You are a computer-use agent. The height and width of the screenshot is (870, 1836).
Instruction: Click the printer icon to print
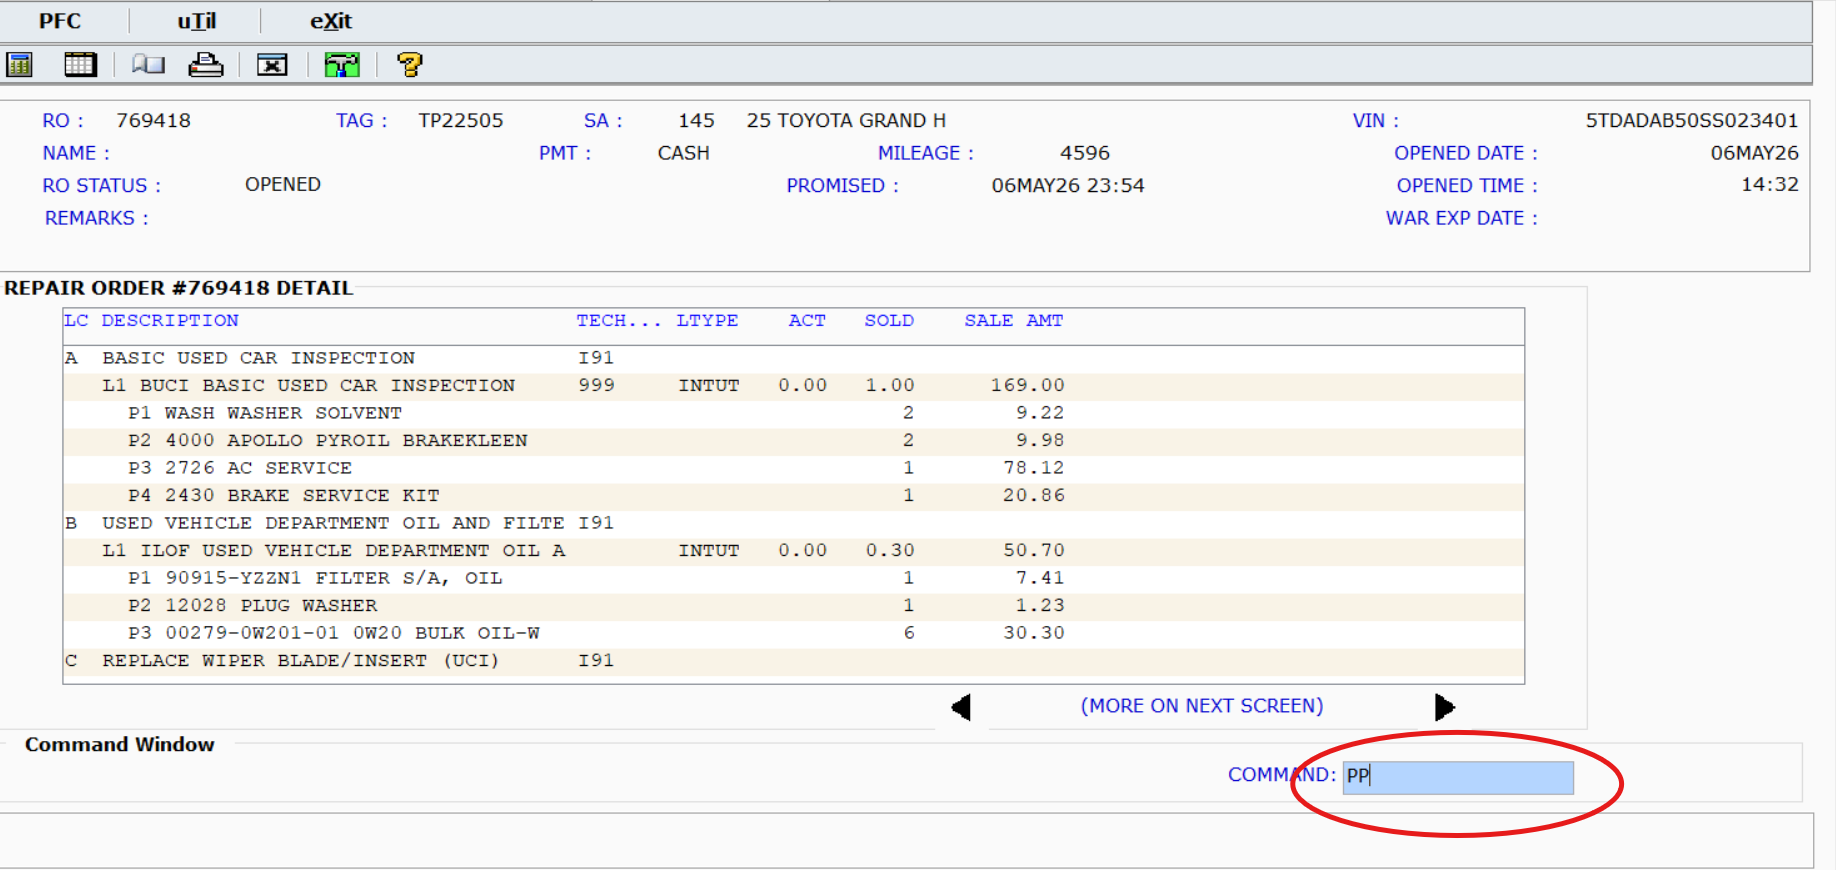[206, 65]
